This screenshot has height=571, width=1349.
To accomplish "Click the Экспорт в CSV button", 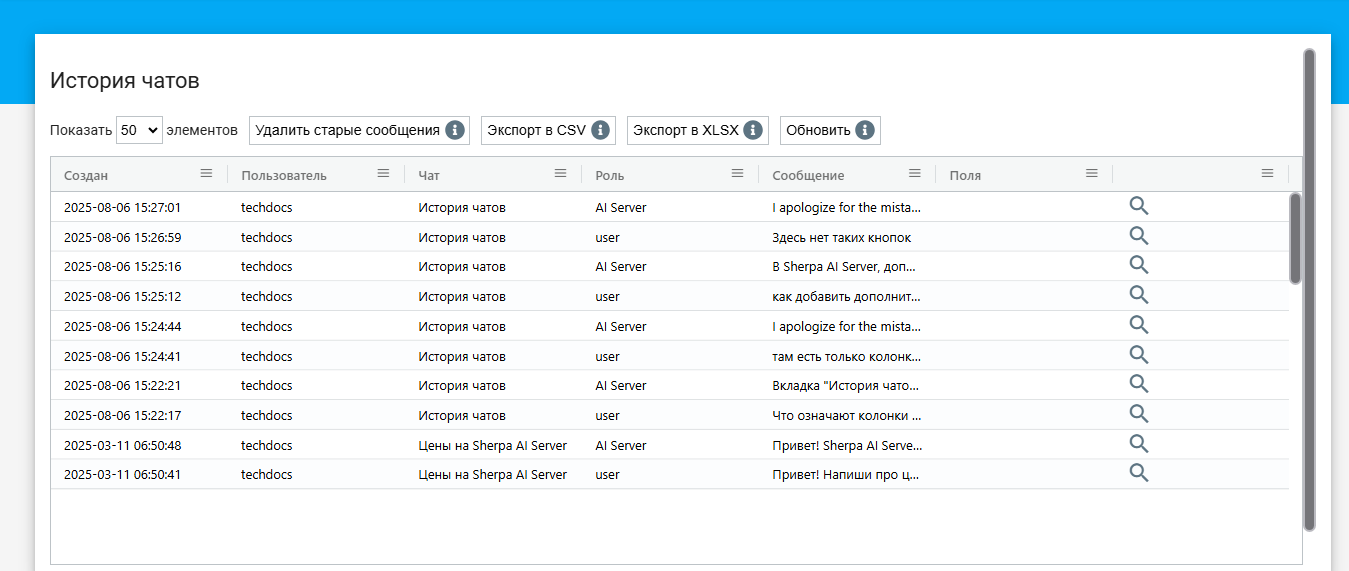I will (536, 130).
